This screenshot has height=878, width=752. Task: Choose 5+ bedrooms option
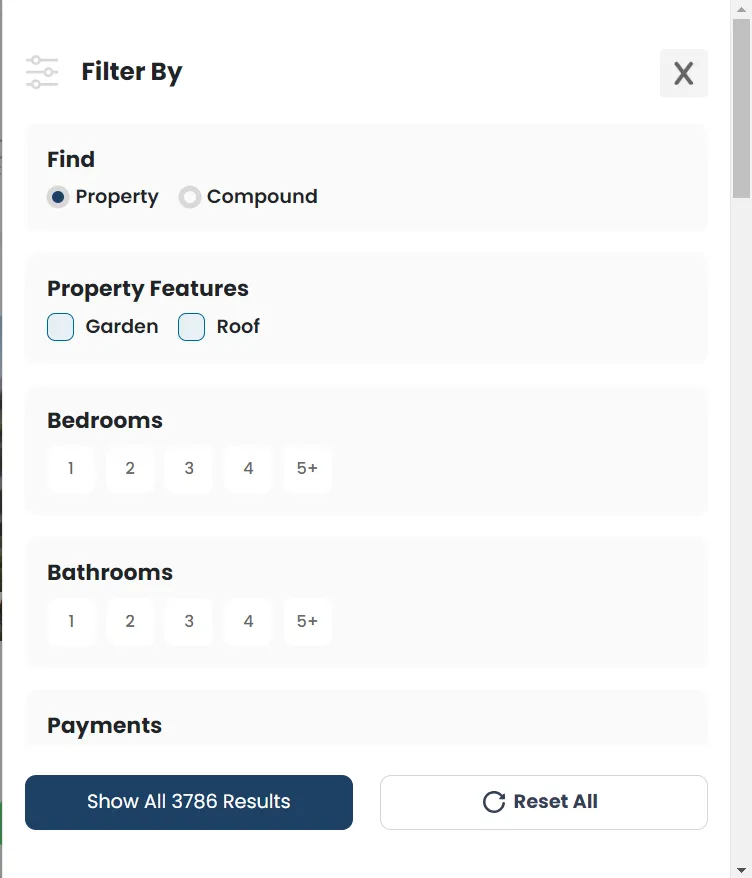(307, 469)
